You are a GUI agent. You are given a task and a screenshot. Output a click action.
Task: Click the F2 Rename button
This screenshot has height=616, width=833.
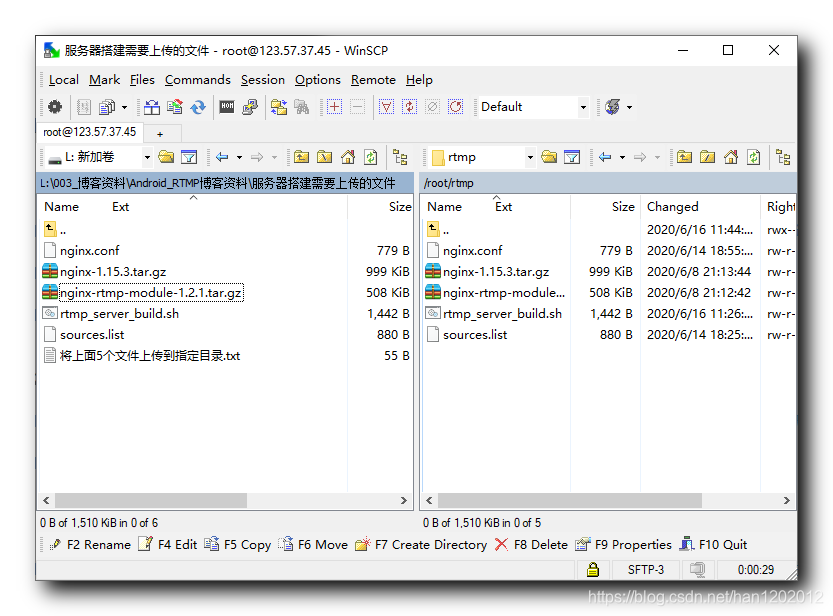90,545
